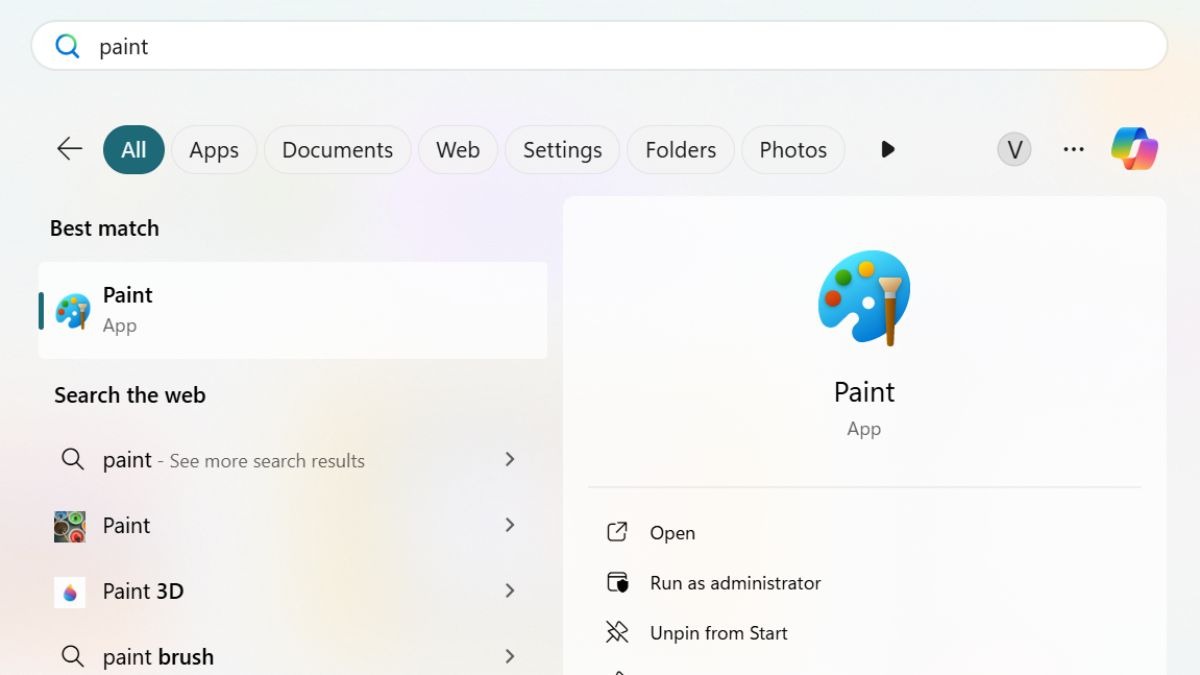
Task: Launch Copilot from the colorful icon
Action: coord(1135,149)
